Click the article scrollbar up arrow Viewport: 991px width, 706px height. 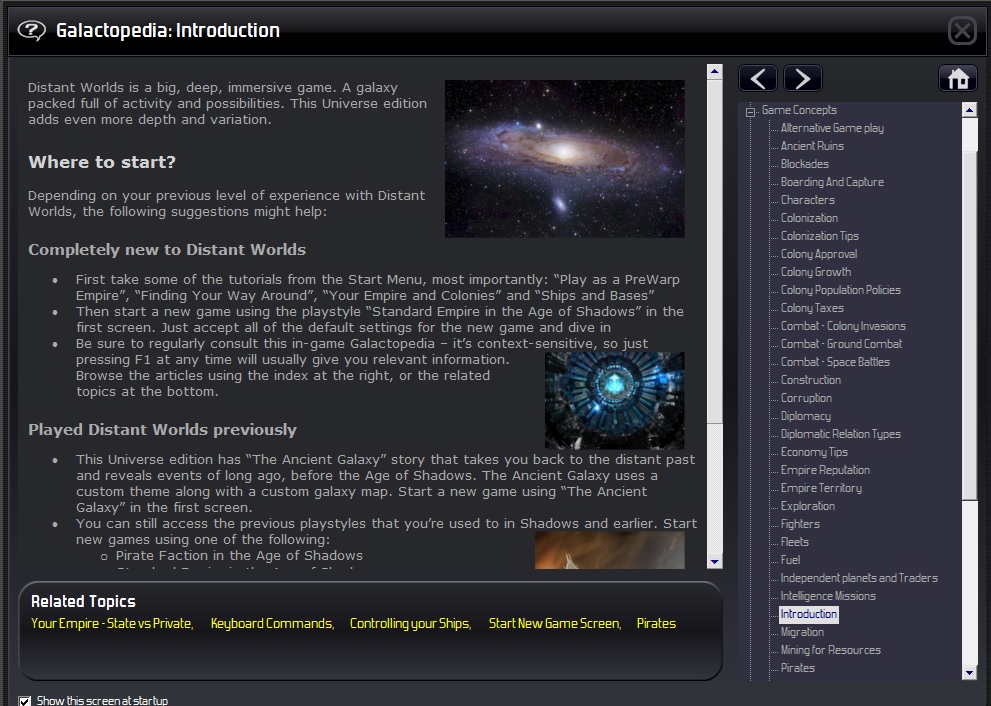point(715,71)
